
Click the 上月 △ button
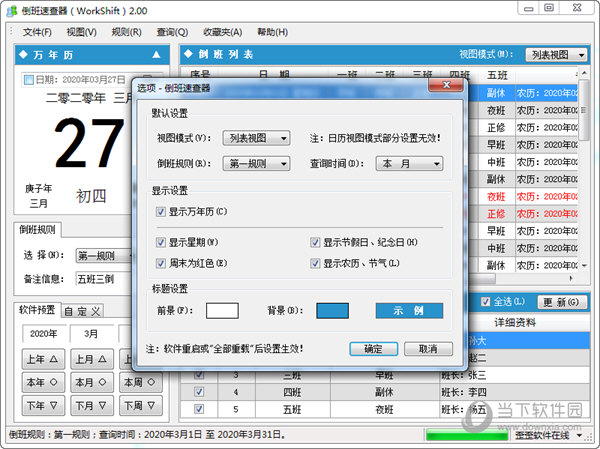pyautogui.click(x=92, y=359)
